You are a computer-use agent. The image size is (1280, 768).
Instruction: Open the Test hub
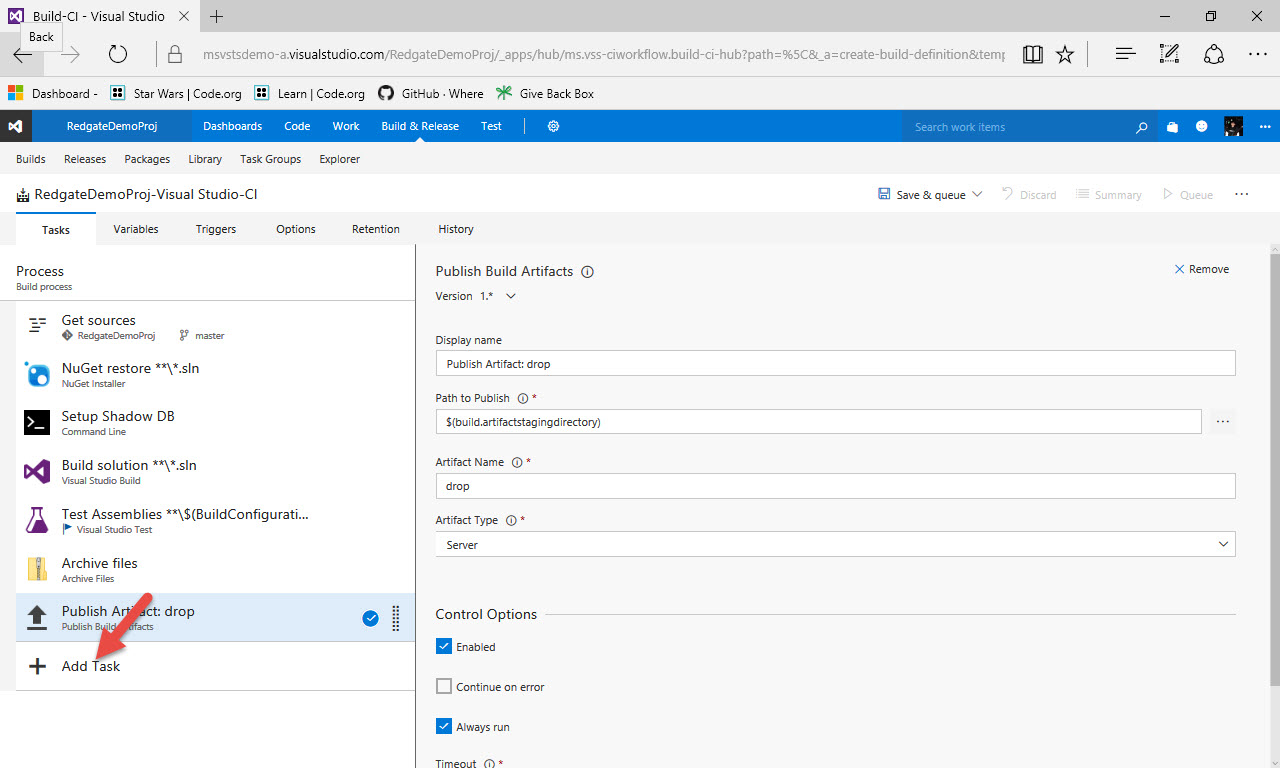coord(491,126)
